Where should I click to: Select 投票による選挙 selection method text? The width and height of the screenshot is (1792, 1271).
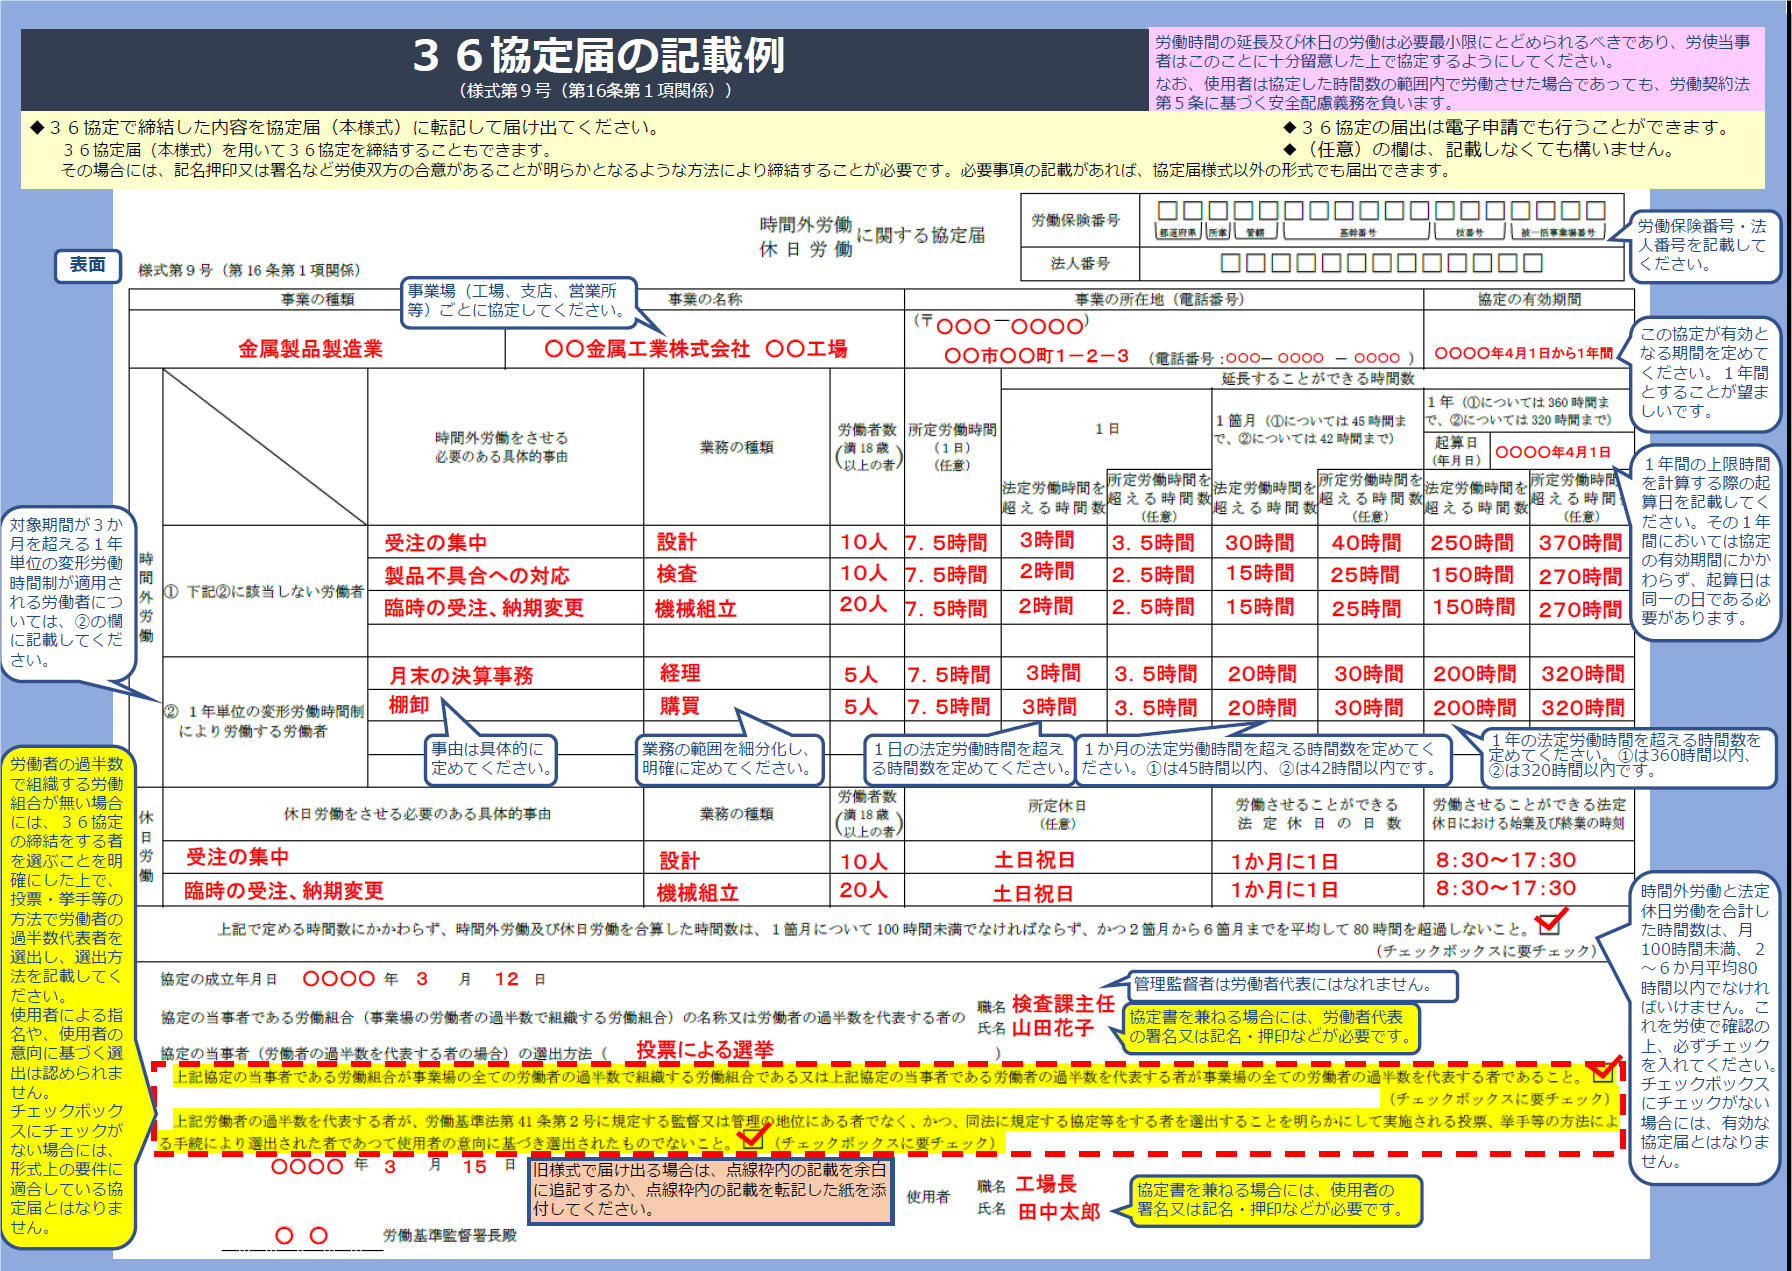705,1050
